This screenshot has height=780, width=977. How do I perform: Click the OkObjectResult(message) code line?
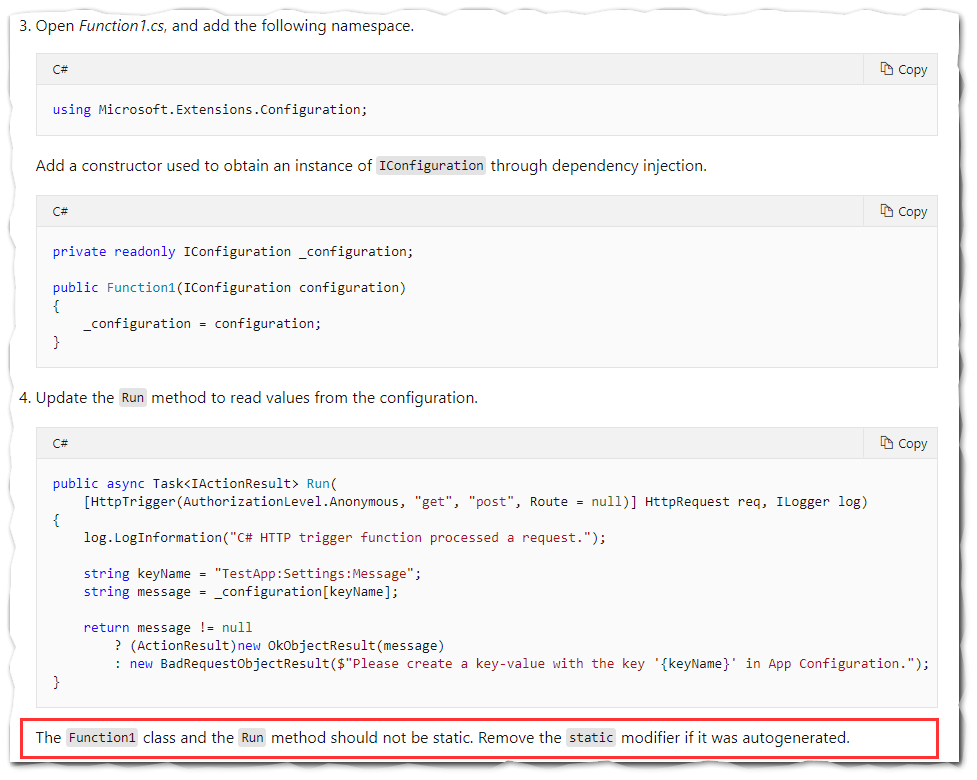point(280,645)
